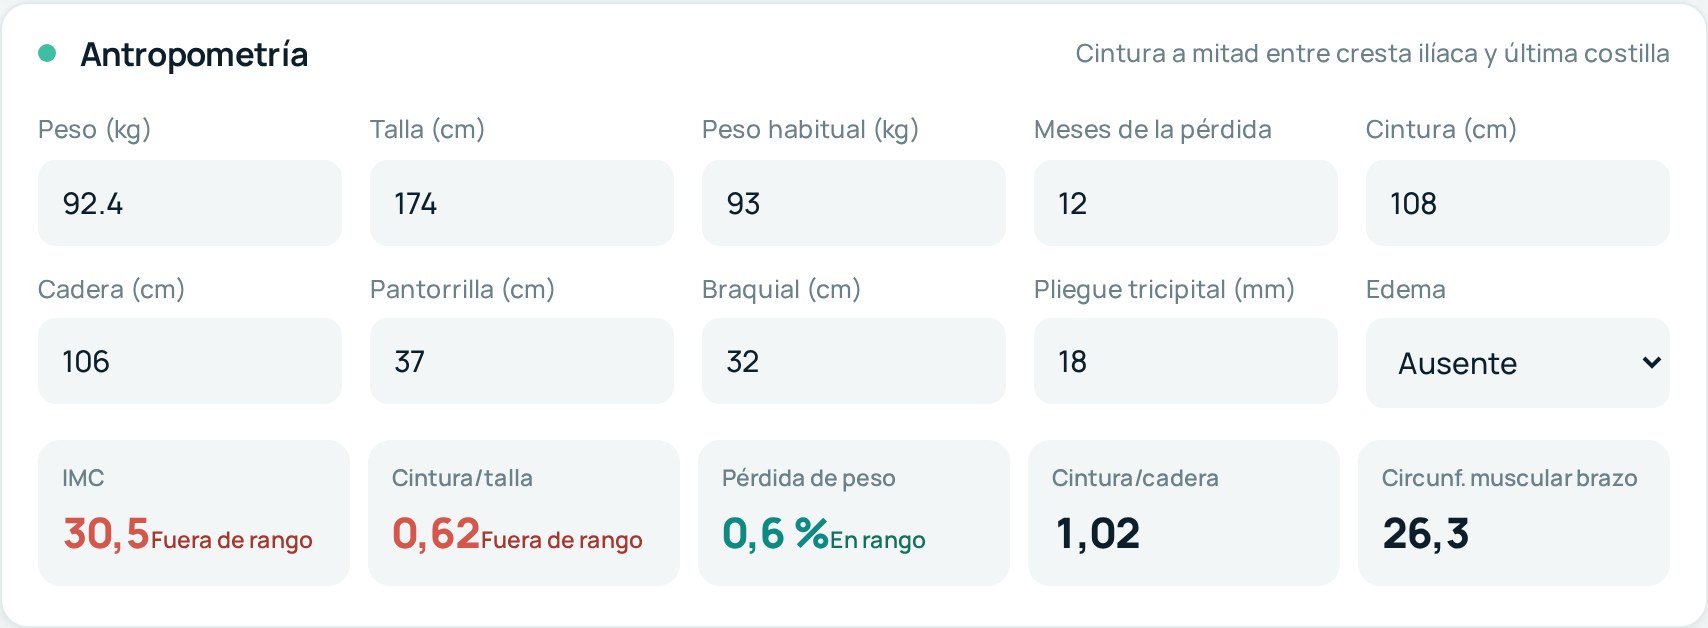The width and height of the screenshot is (1708, 628).
Task: Click the Cintura (cm) input showing 108
Action: tap(1518, 203)
